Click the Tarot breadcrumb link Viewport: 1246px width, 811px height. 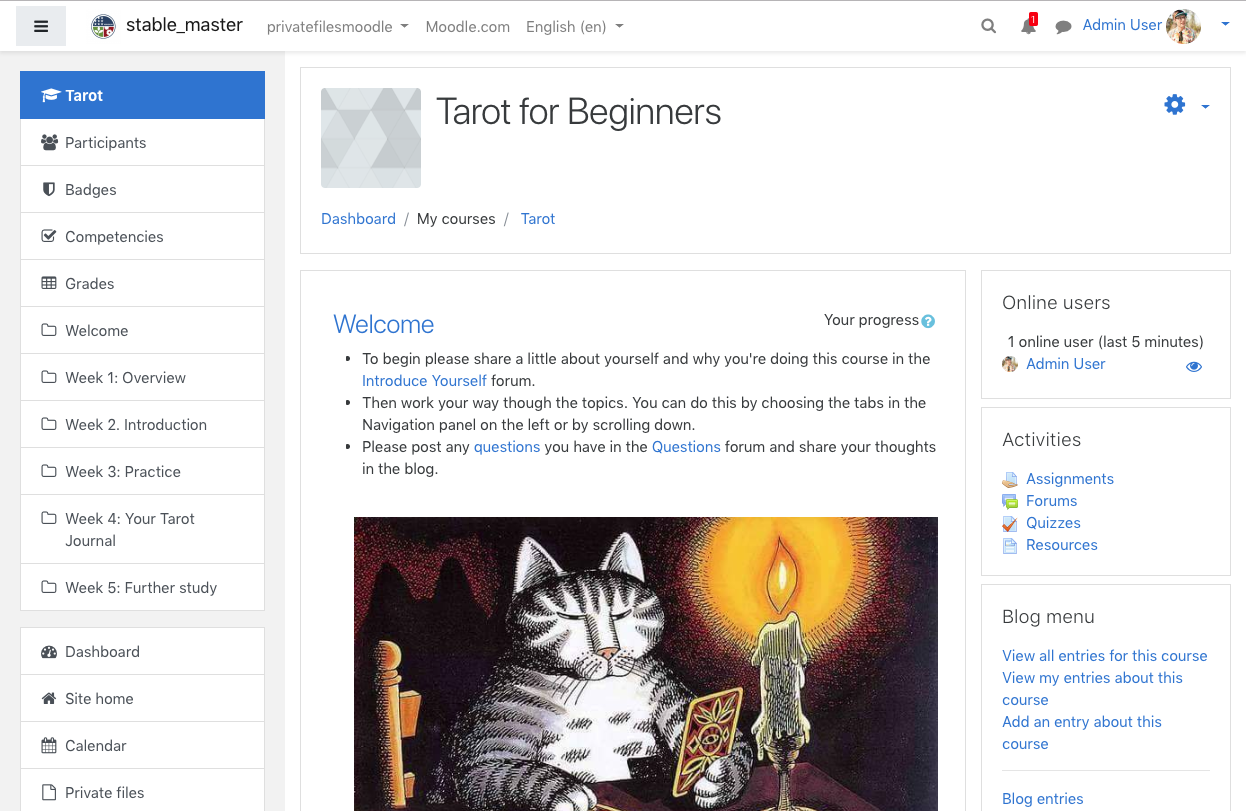(x=538, y=219)
